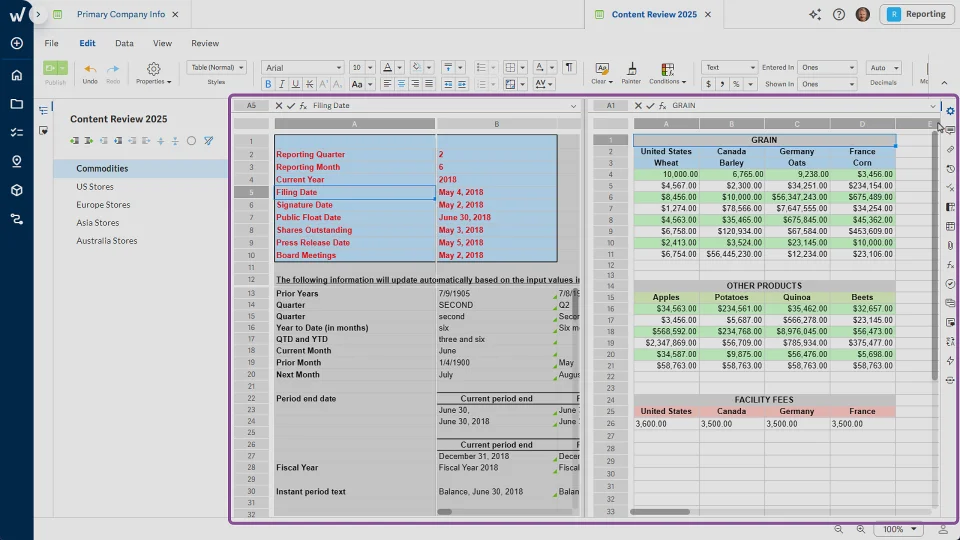Select the format Painter tool
This screenshot has width=960, height=540.
pyautogui.click(x=631, y=68)
